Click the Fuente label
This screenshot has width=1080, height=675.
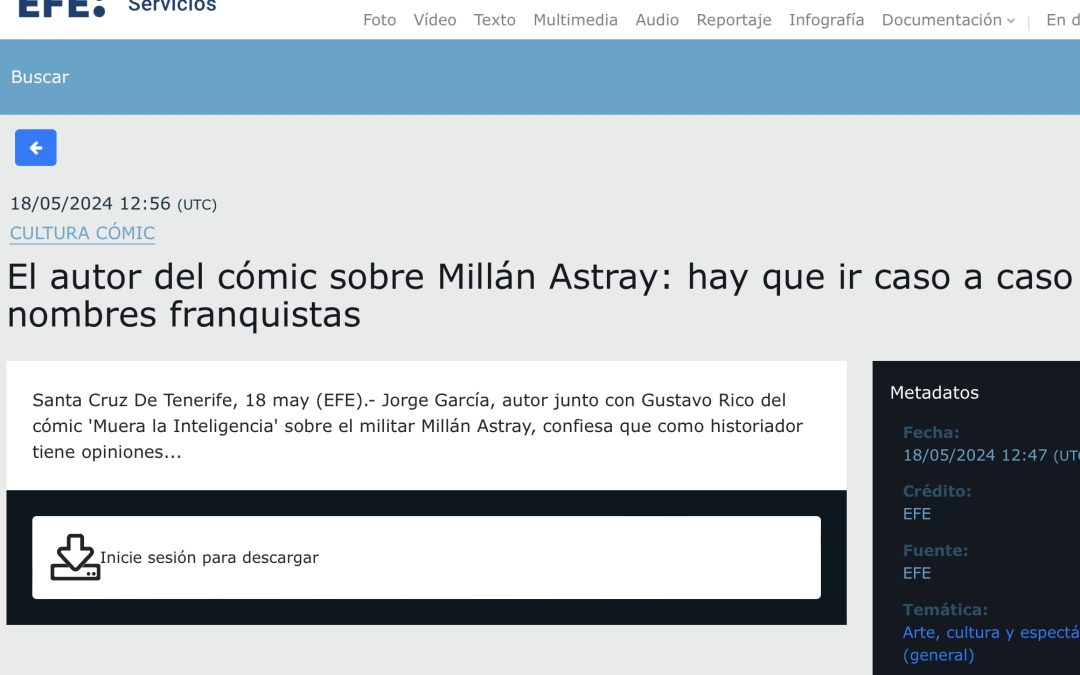[935, 550]
